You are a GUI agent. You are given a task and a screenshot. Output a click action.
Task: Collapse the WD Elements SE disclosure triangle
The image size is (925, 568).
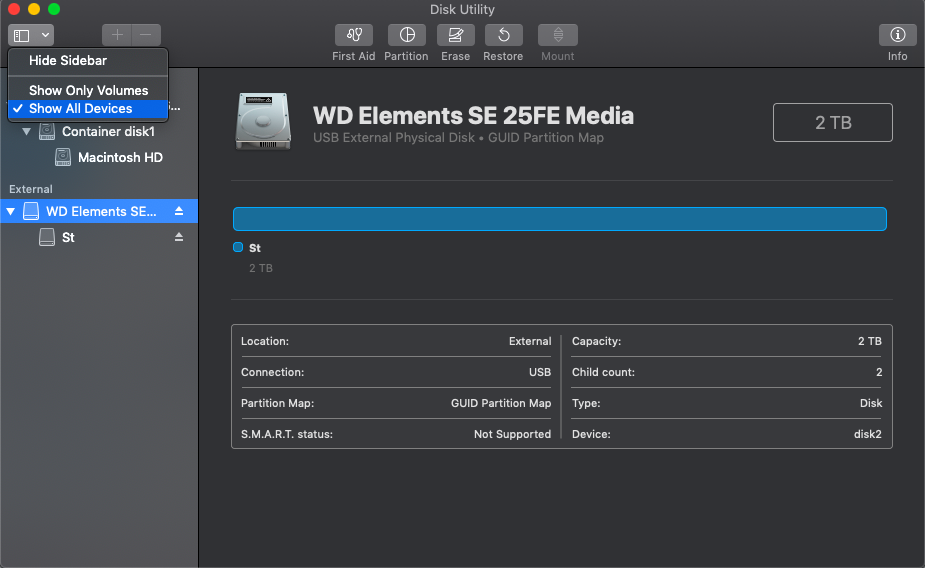click(11, 211)
